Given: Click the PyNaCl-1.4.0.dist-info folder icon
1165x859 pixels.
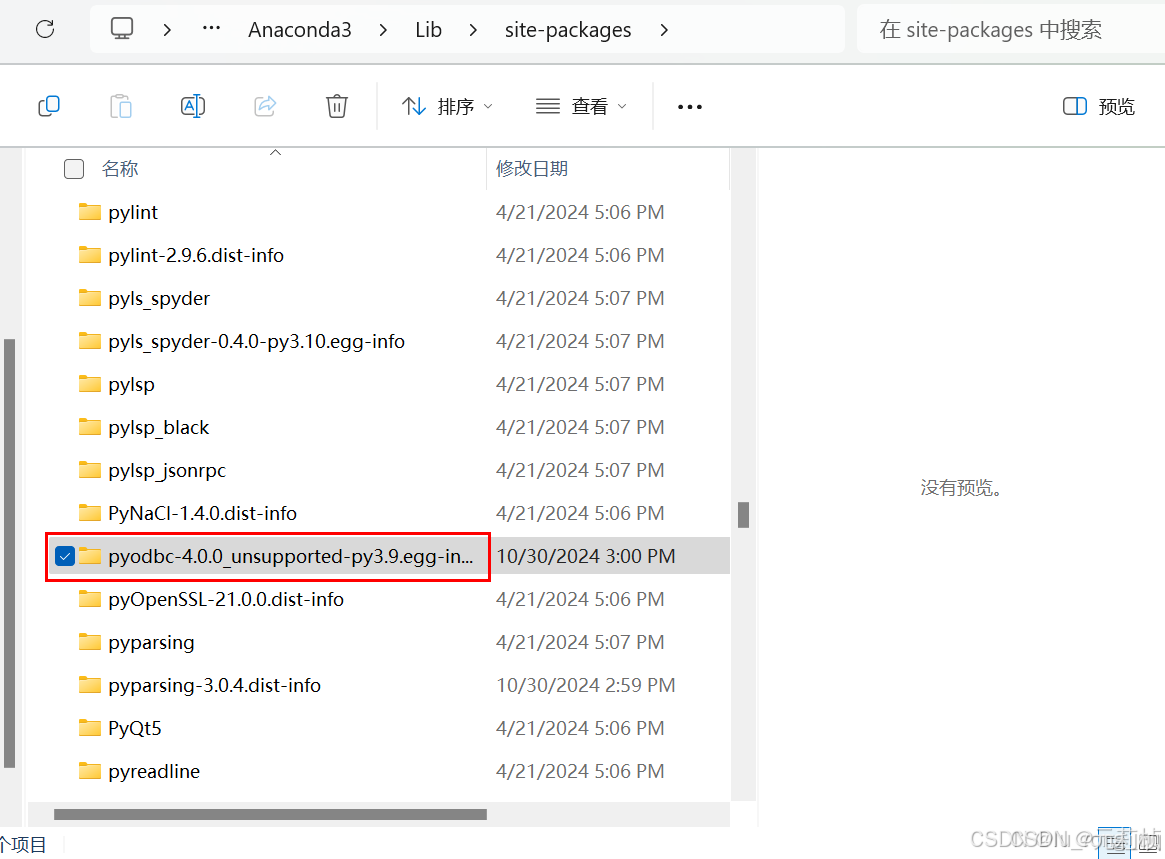Looking at the screenshot, I should (x=90, y=513).
